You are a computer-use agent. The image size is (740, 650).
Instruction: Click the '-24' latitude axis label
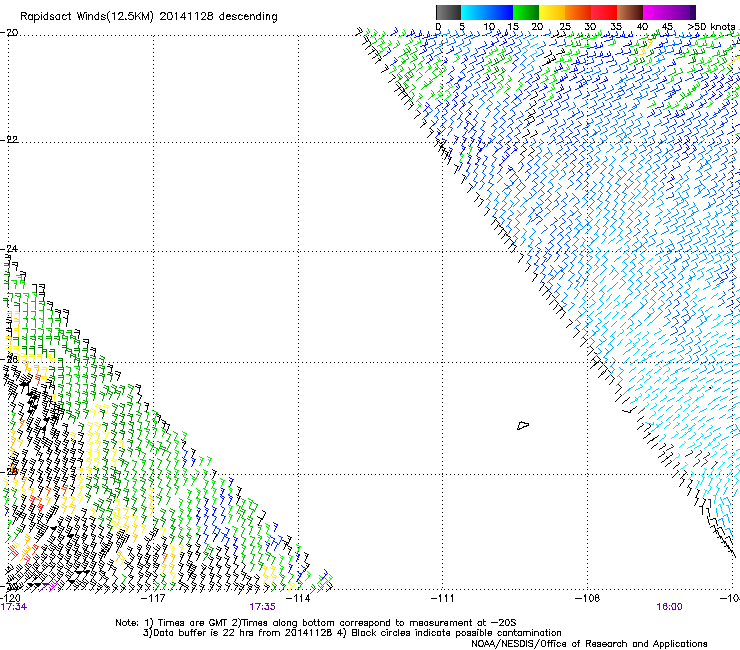pyautogui.click(x=9, y=248)
